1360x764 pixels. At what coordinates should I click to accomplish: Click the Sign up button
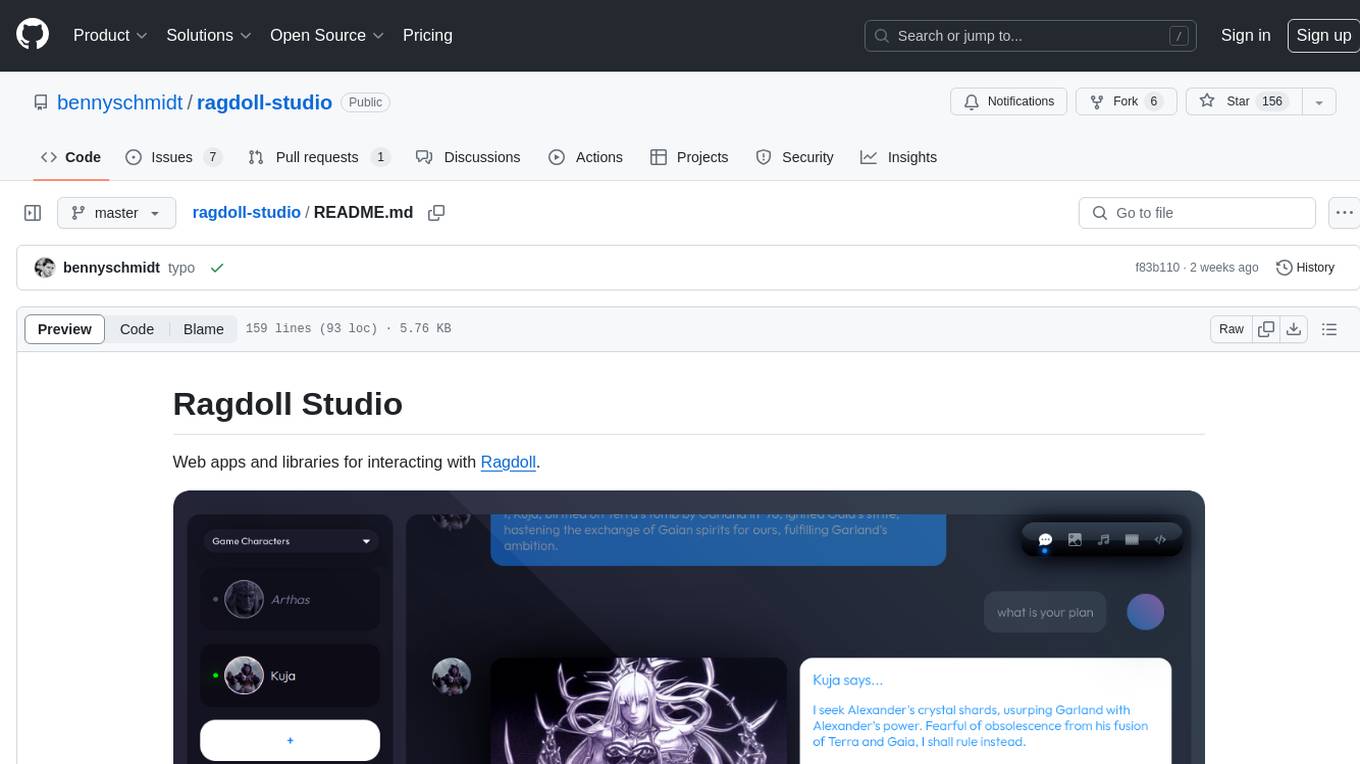(x=1323, y=35)
